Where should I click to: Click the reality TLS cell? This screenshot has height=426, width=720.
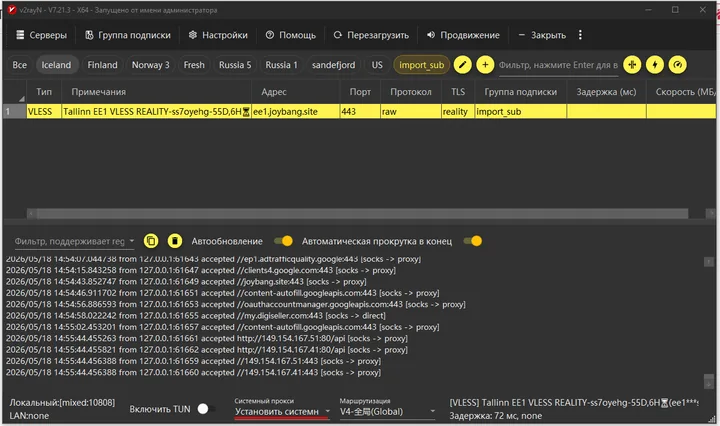[458, 112]
